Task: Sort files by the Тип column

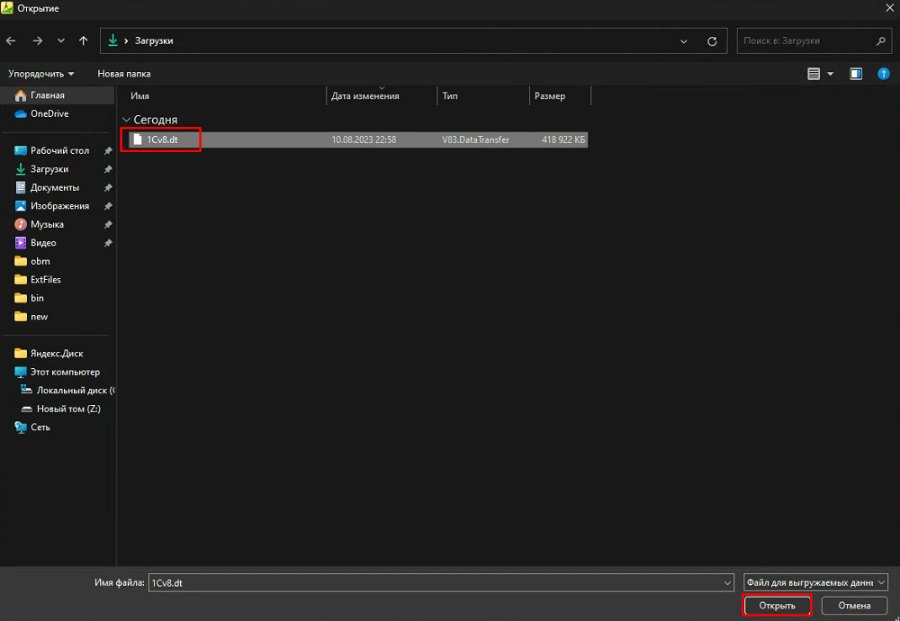Action: pos(450,96)
